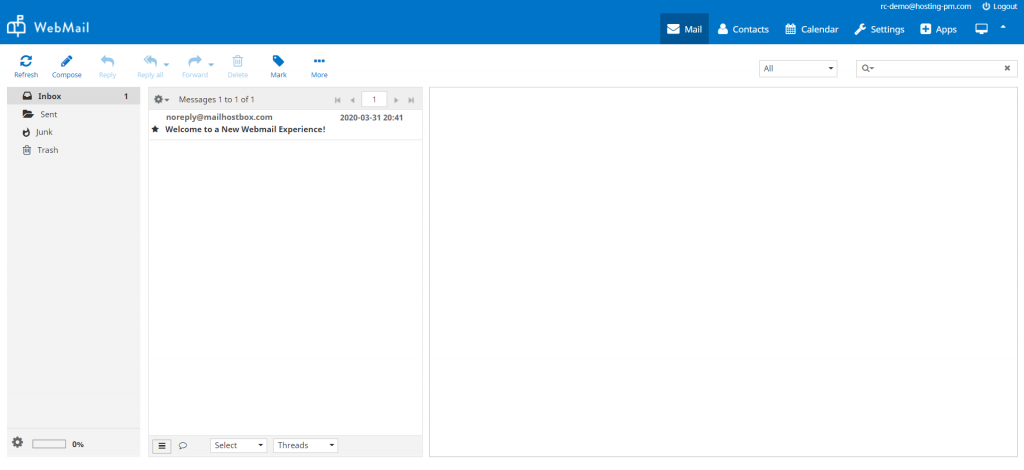Open list options gear dropdown

click(x=161, y=100)
